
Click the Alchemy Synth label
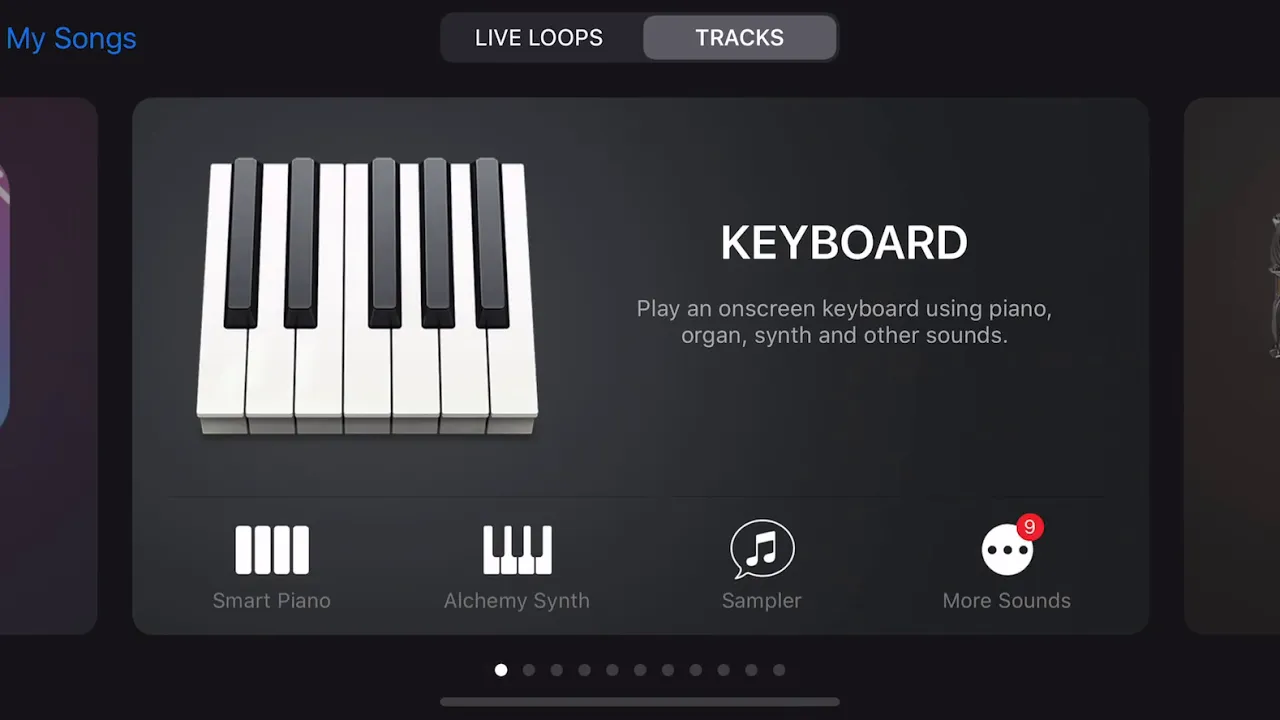coord(517,601)
